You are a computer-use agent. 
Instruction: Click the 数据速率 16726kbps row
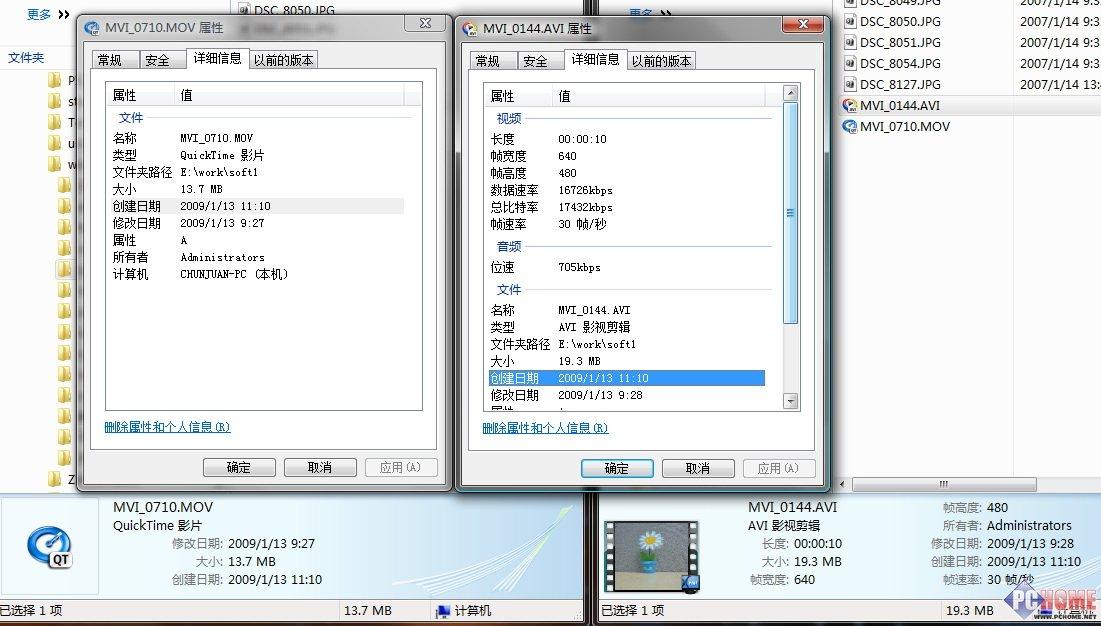click(x=626, y=190)
